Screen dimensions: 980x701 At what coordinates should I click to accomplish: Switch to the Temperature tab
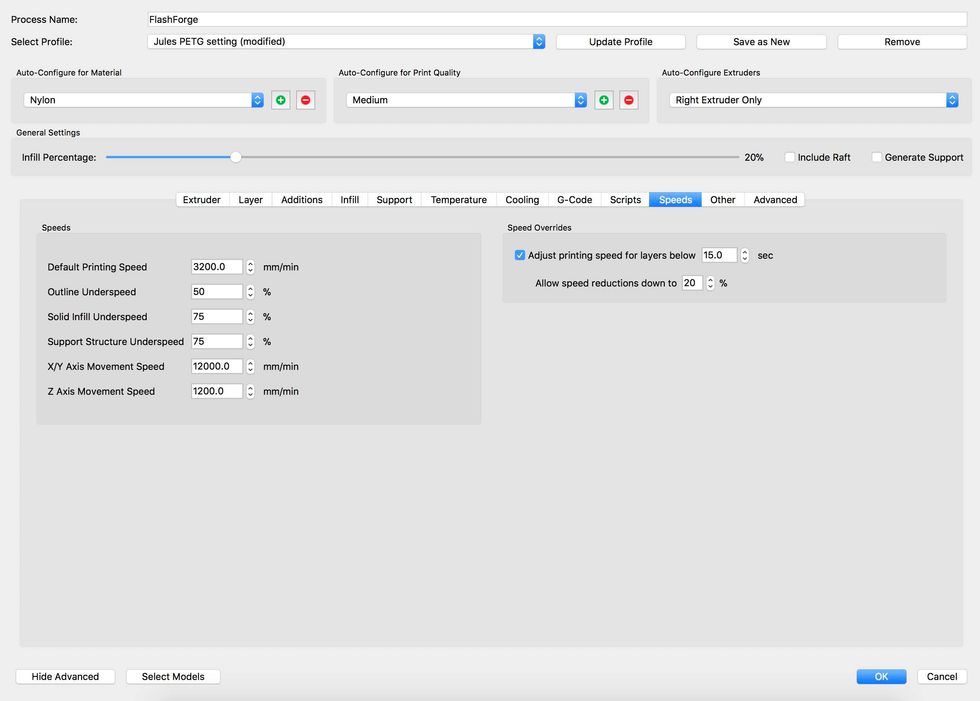pyautogui.click(x=458, y=200)
